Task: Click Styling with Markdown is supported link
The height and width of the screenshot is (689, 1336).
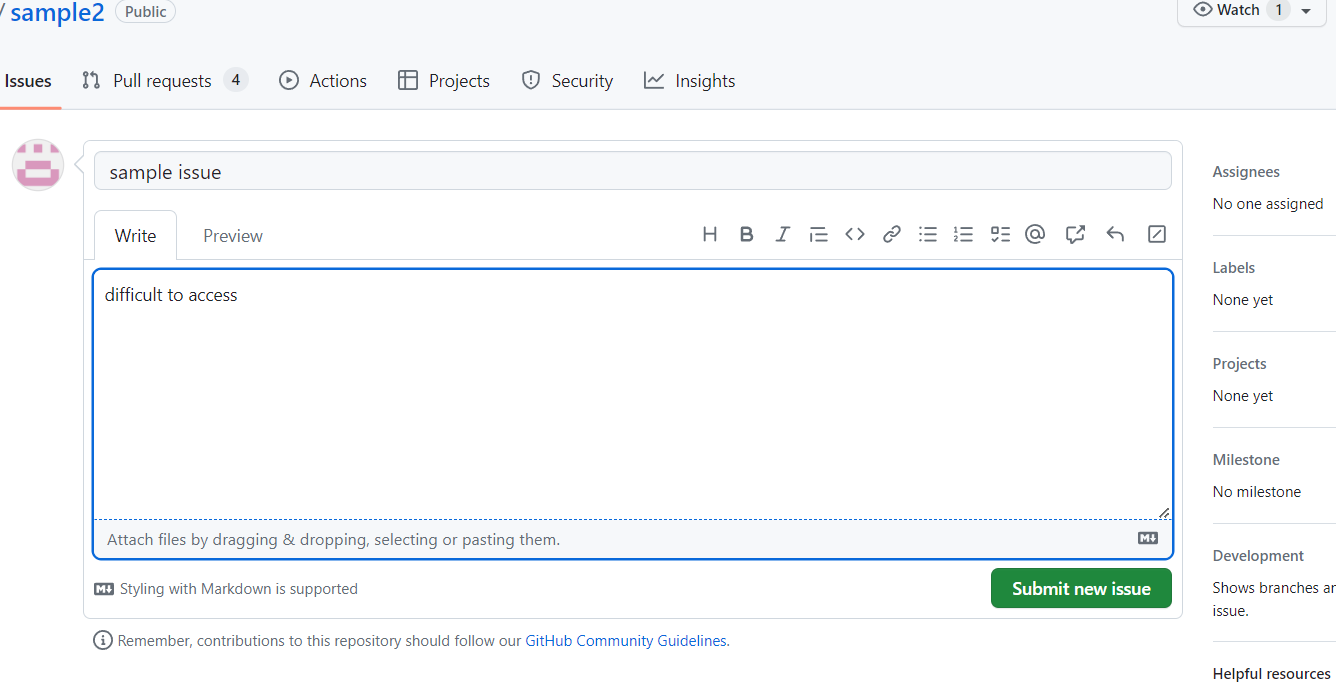Action: (x=226, y=589)
